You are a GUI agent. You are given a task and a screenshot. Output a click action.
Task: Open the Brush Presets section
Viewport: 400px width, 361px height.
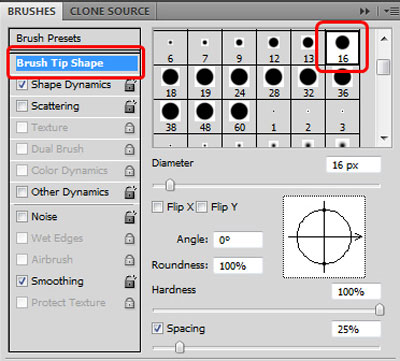[x=49, y=38]
